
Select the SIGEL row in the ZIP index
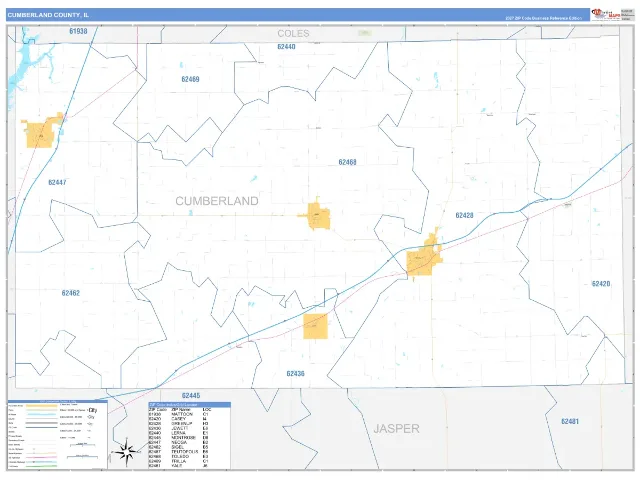tap(180, 447)
